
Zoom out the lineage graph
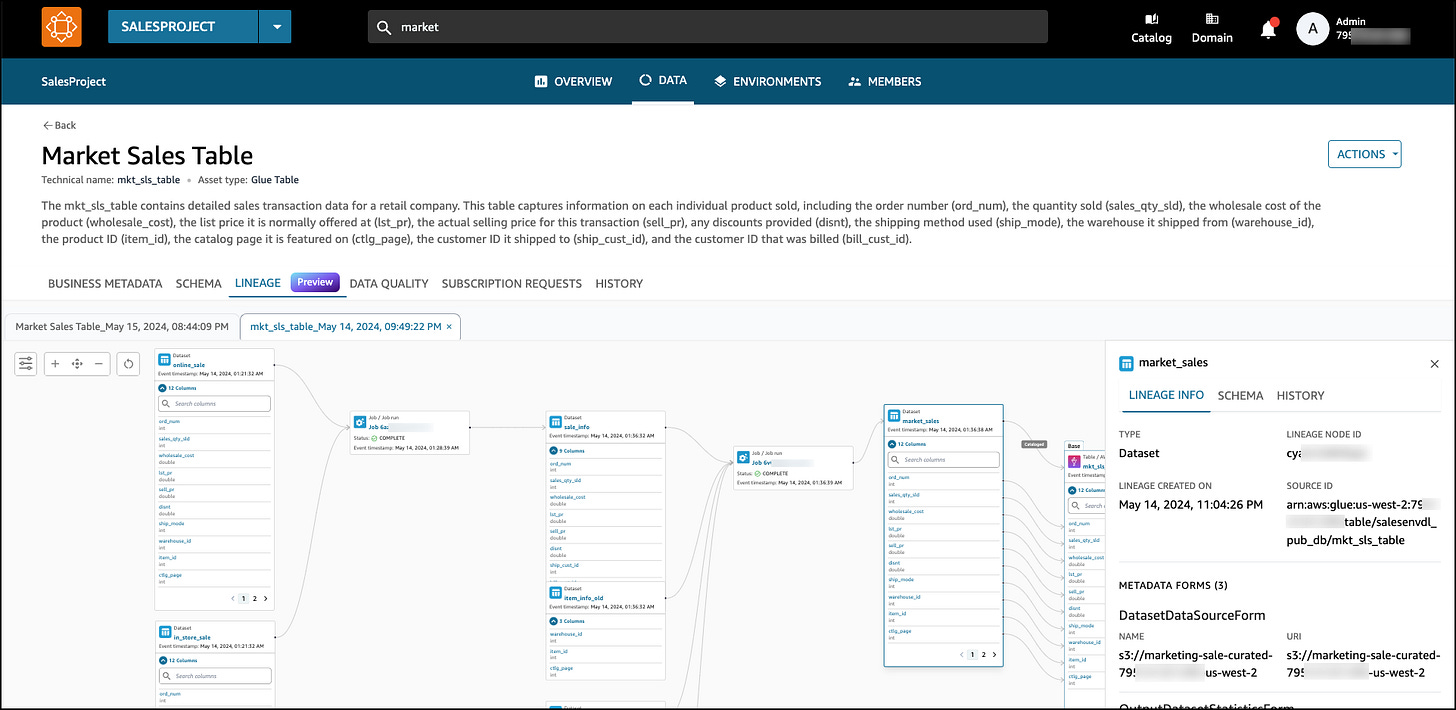[x=98, y=364]
